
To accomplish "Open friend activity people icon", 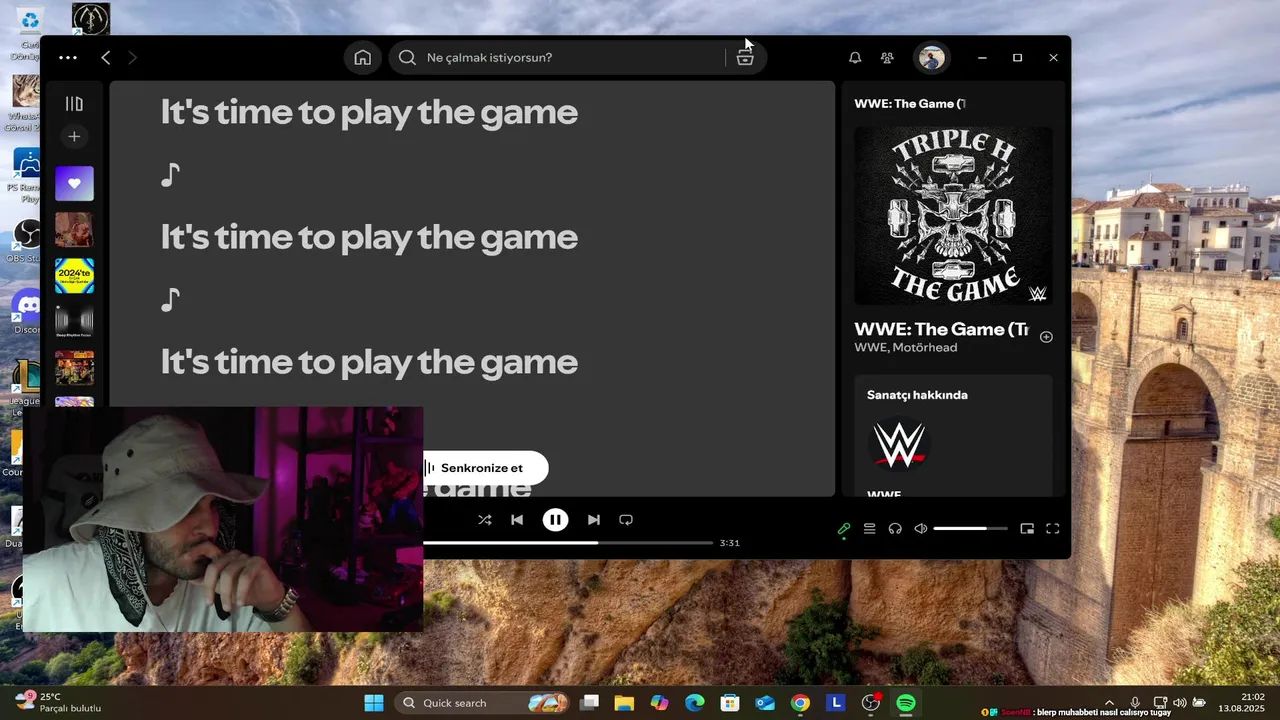I will [x=887, y=58].
